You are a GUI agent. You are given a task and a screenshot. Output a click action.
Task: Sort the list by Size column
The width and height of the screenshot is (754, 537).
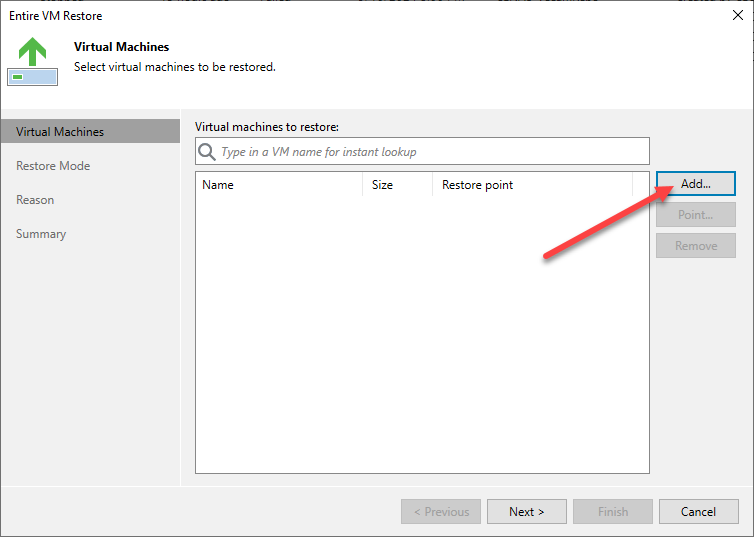tap(397, 185)
